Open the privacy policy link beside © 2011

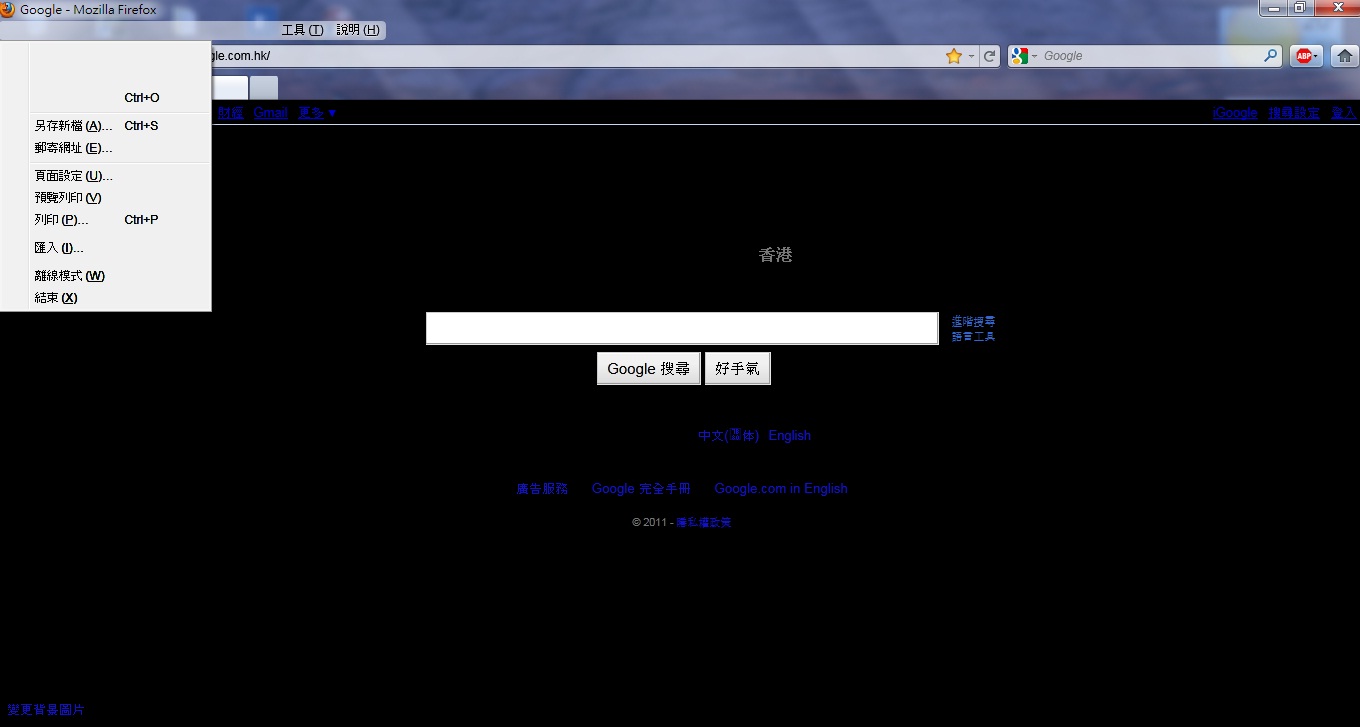click(704, 522)
